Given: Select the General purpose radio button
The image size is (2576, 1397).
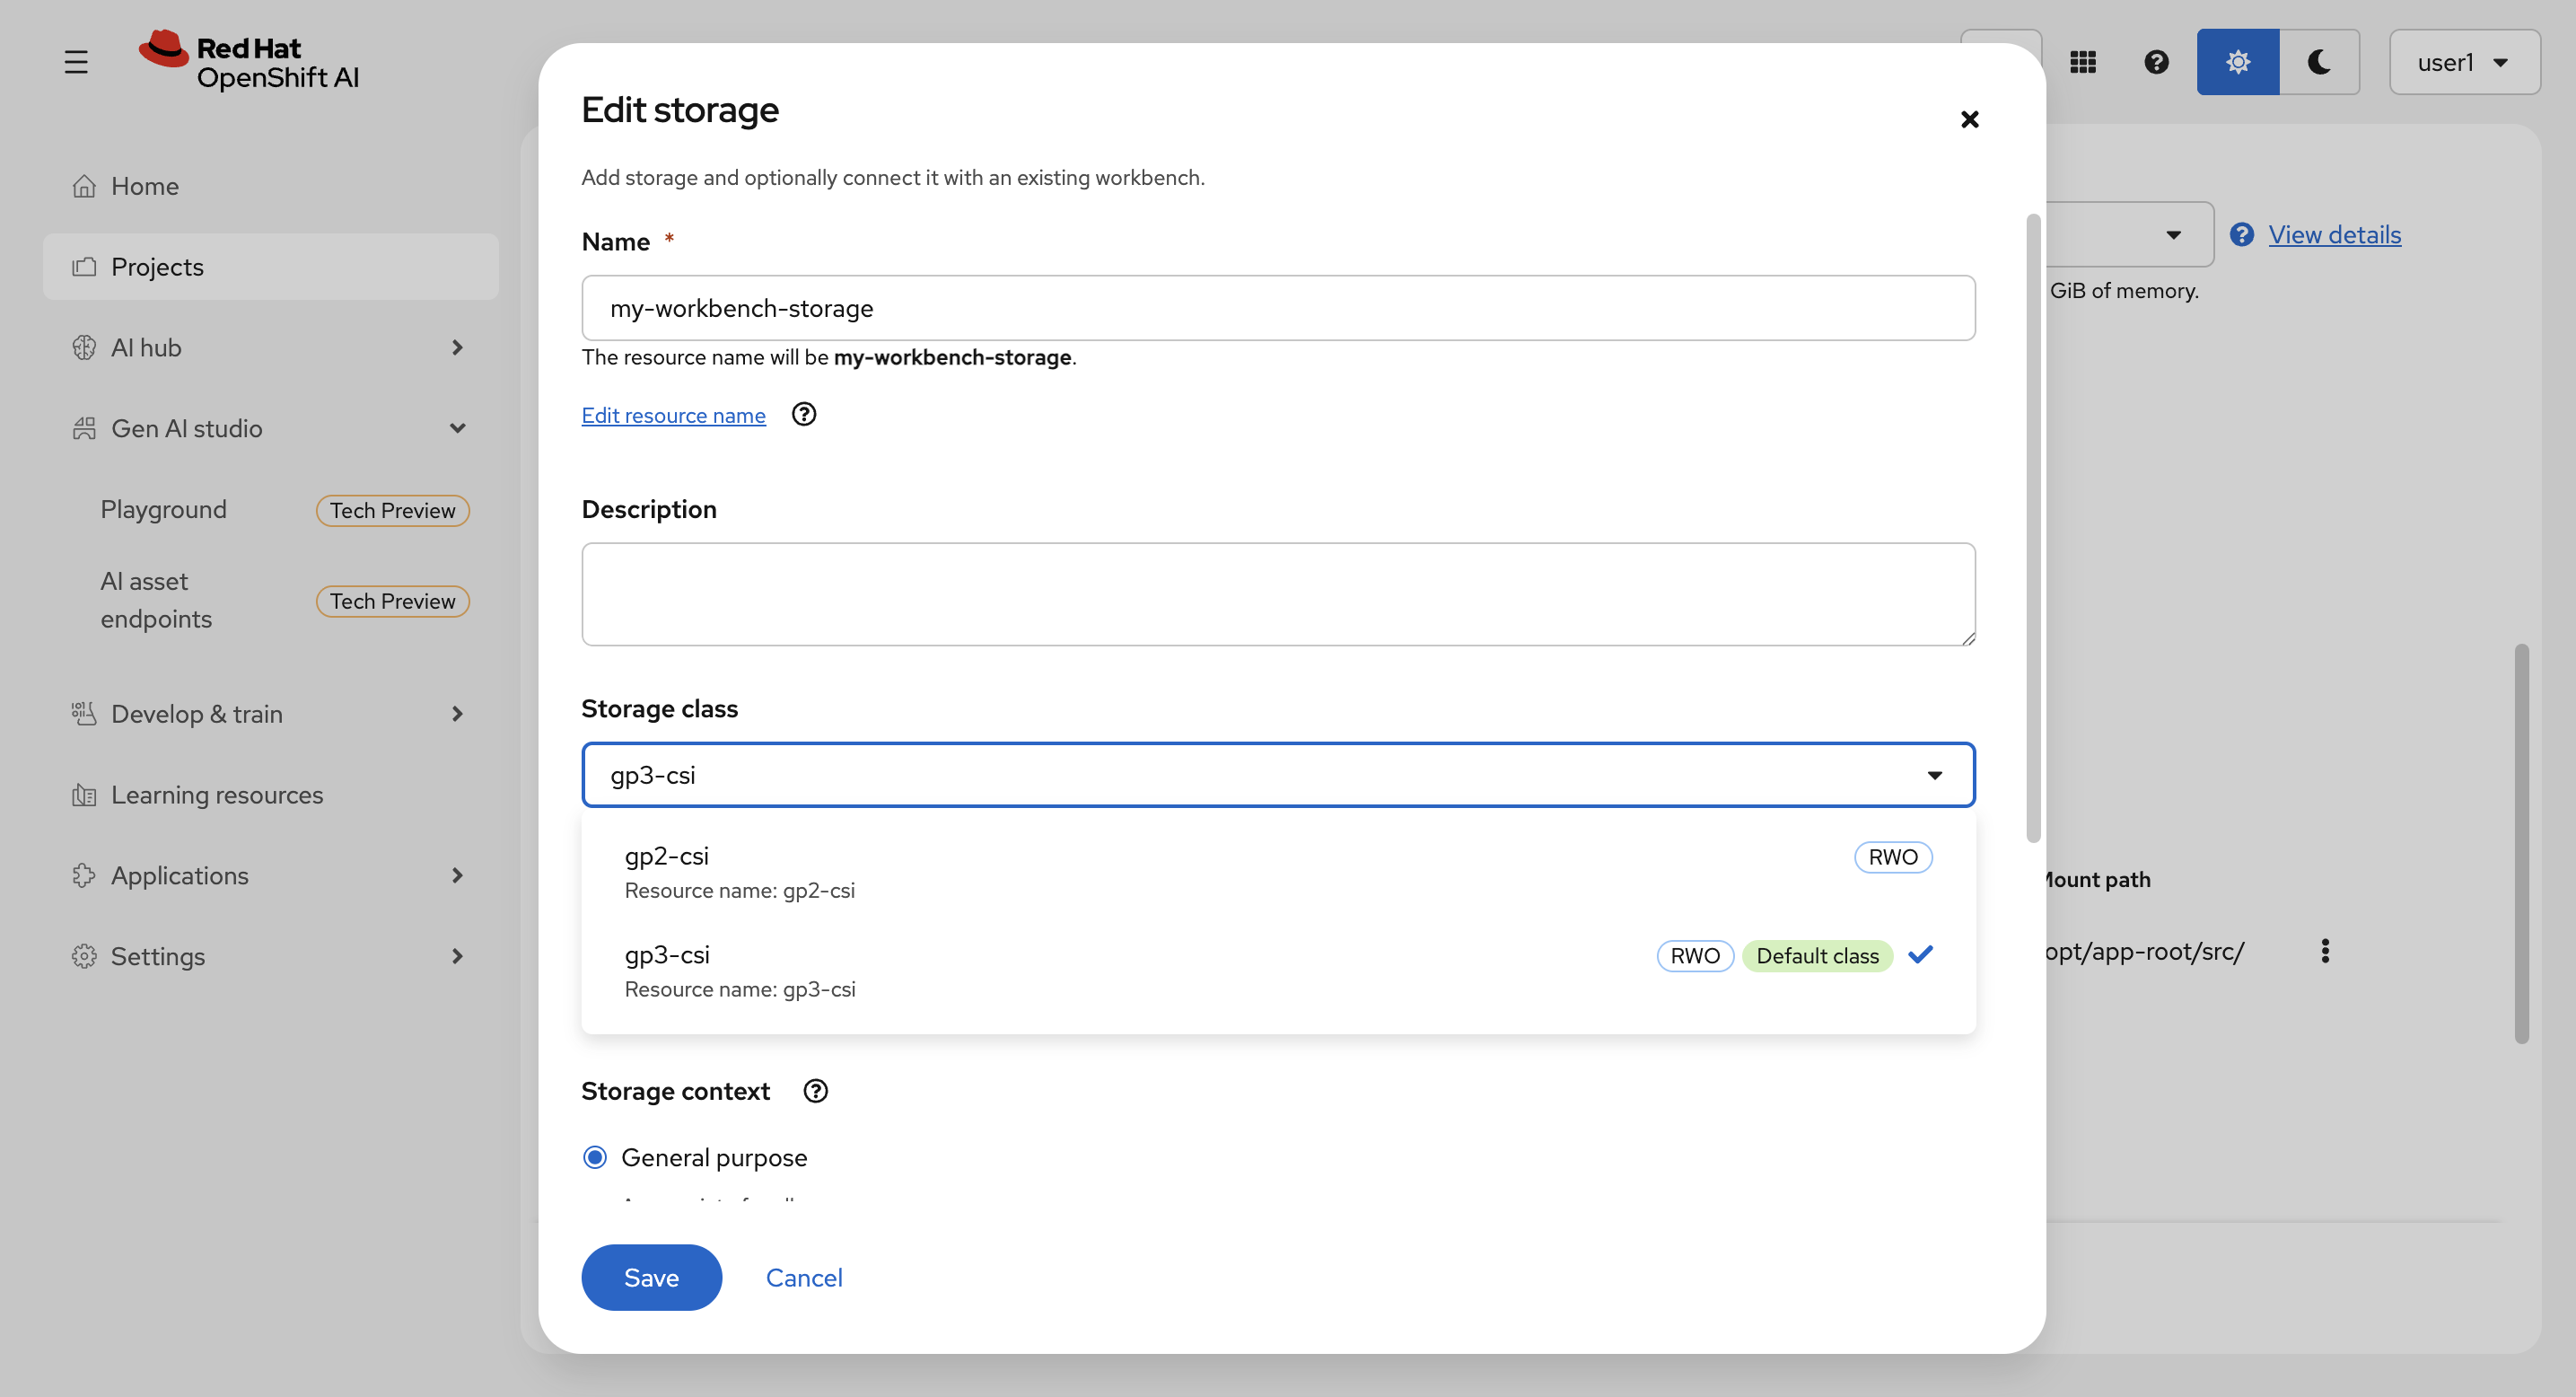Looking at the screenshot, I should click(595, 1157).
